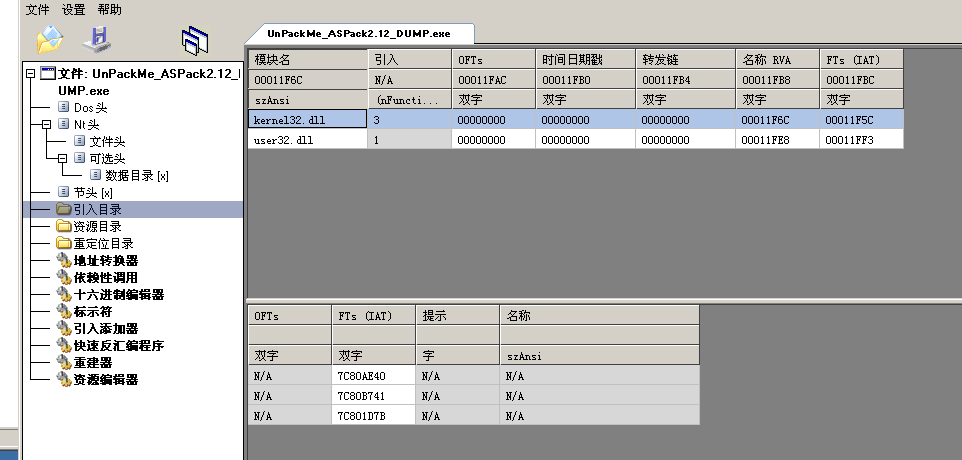Open the 帮助 menu
Viewport: 962px width, 460px height.
tap(109, 9)
